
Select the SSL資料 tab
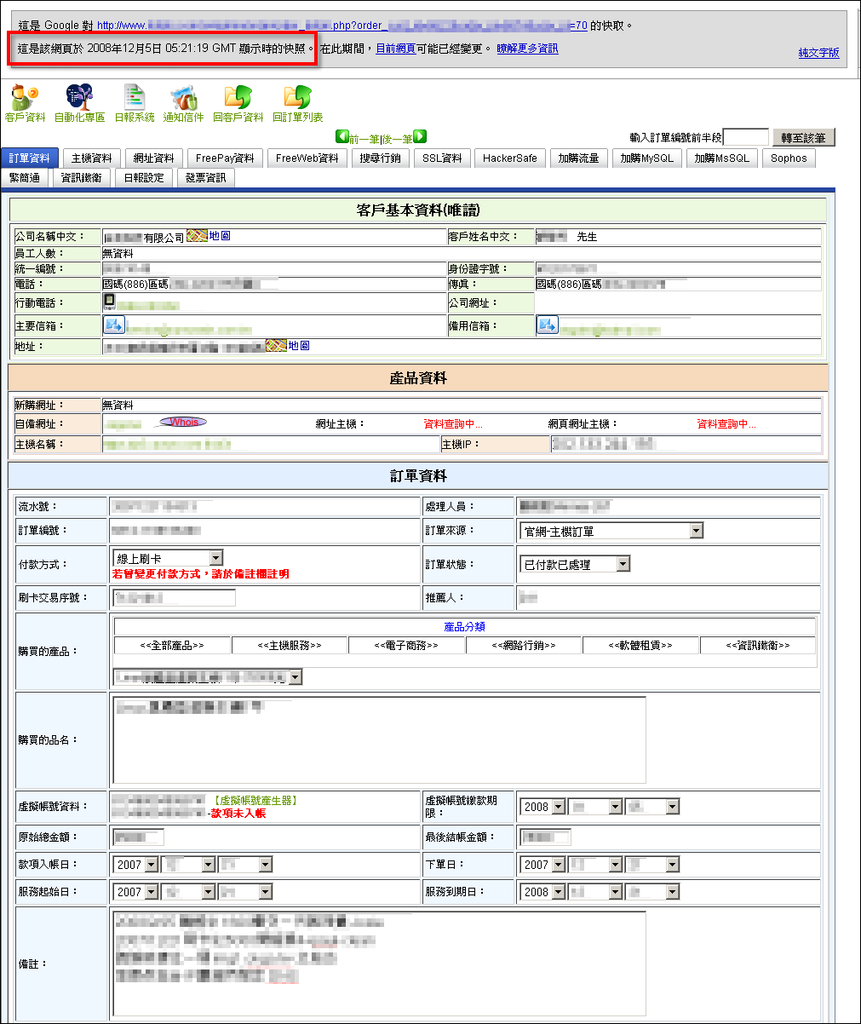coord(442,158)
